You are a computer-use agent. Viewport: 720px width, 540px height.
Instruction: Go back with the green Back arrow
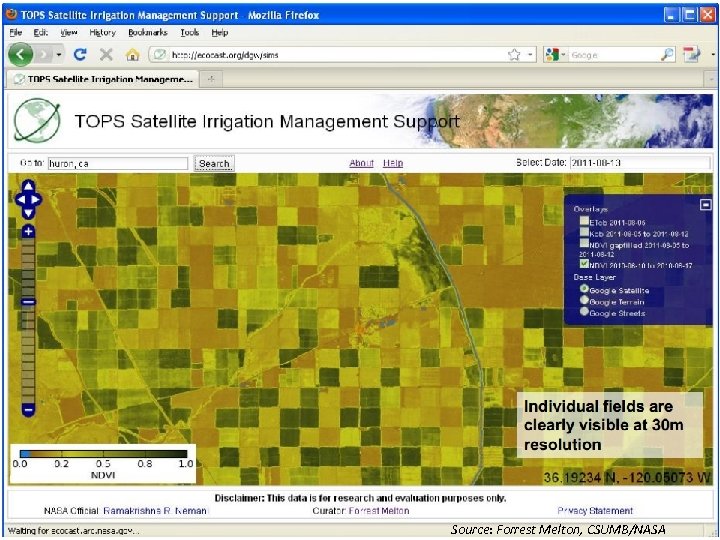pos(20,55)
